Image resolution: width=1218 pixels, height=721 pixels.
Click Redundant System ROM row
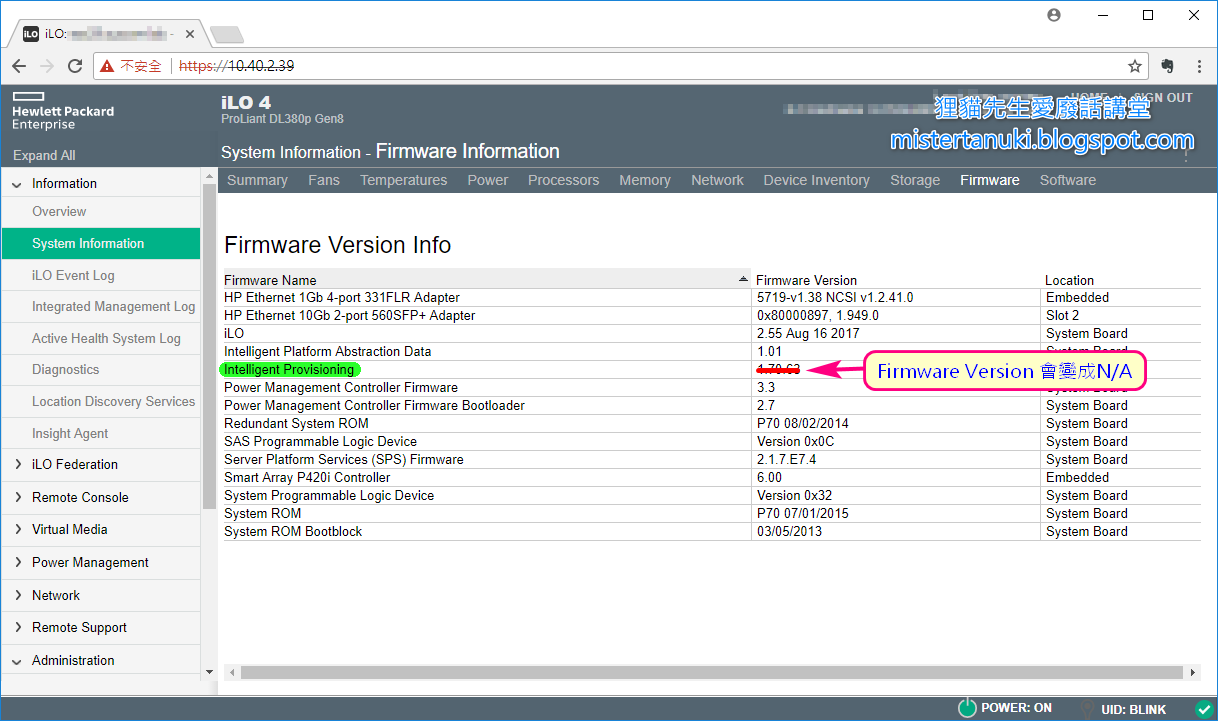point(712,424)
